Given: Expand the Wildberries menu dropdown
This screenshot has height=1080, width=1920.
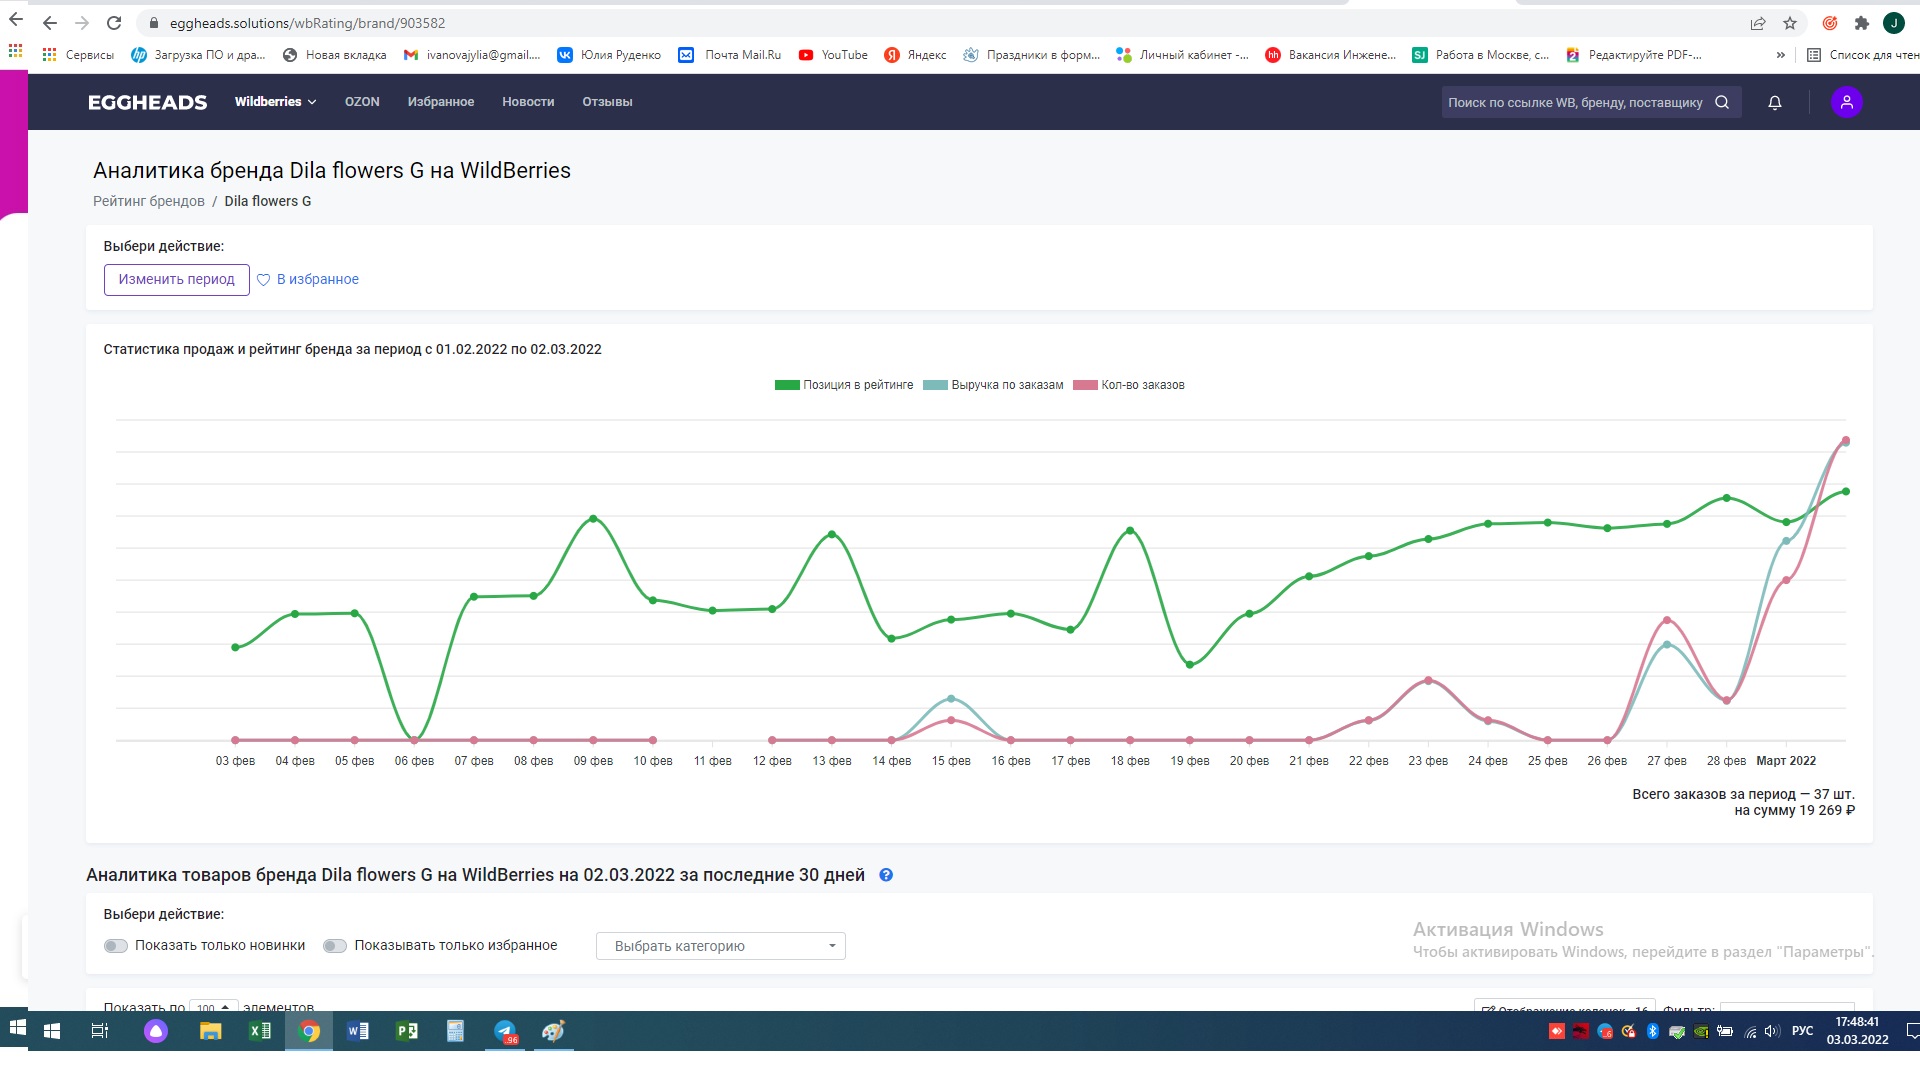Looking at the screenshot, I should pos(275,102).
